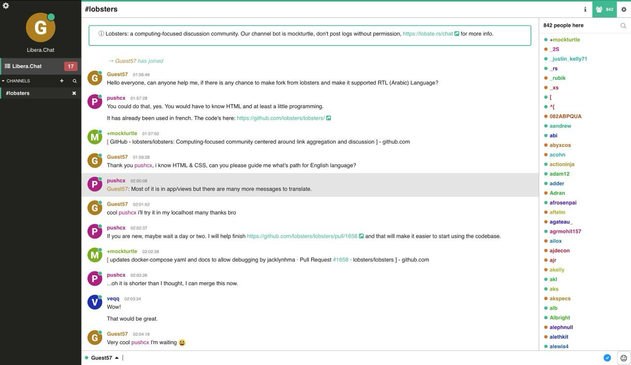This screenshot has width=631, height=365.
Task: Click pushcx mention in Thank you message
Action: [143, 165]
